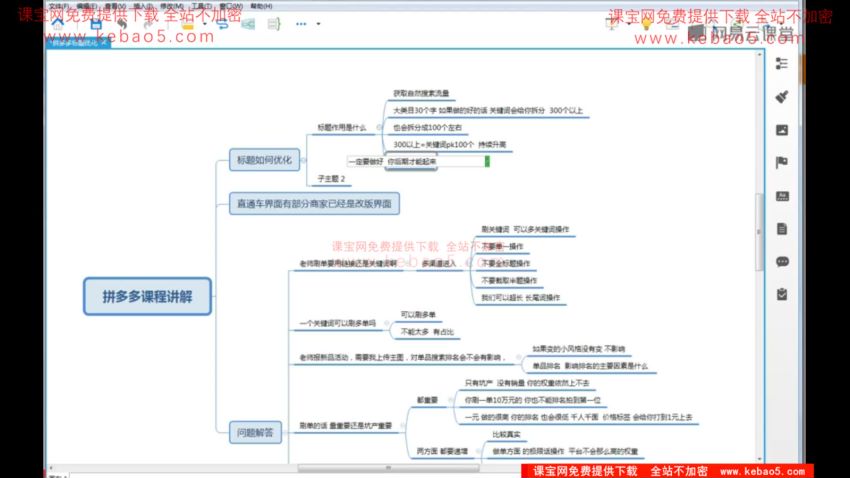
Task: Open the dropdown arrow beside the three-dots icon
Action: [318, 24]
